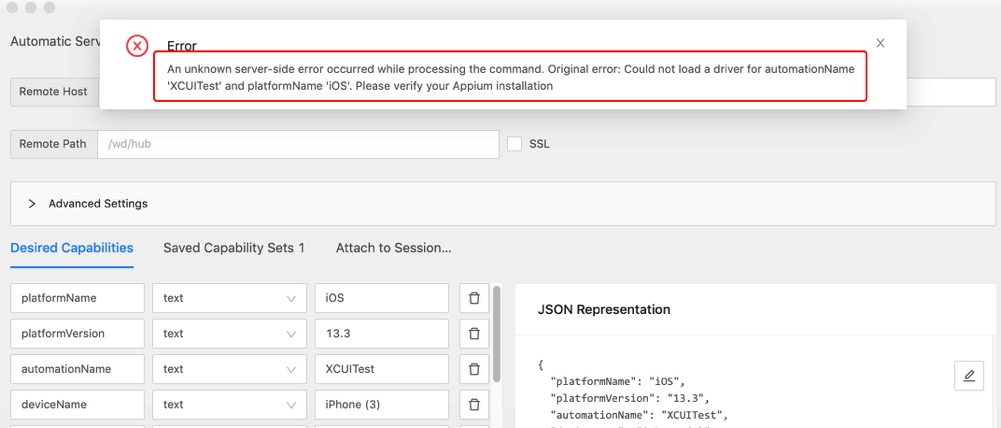Close the error notification
1001x428 pixels.
click(x=880, y=43)
